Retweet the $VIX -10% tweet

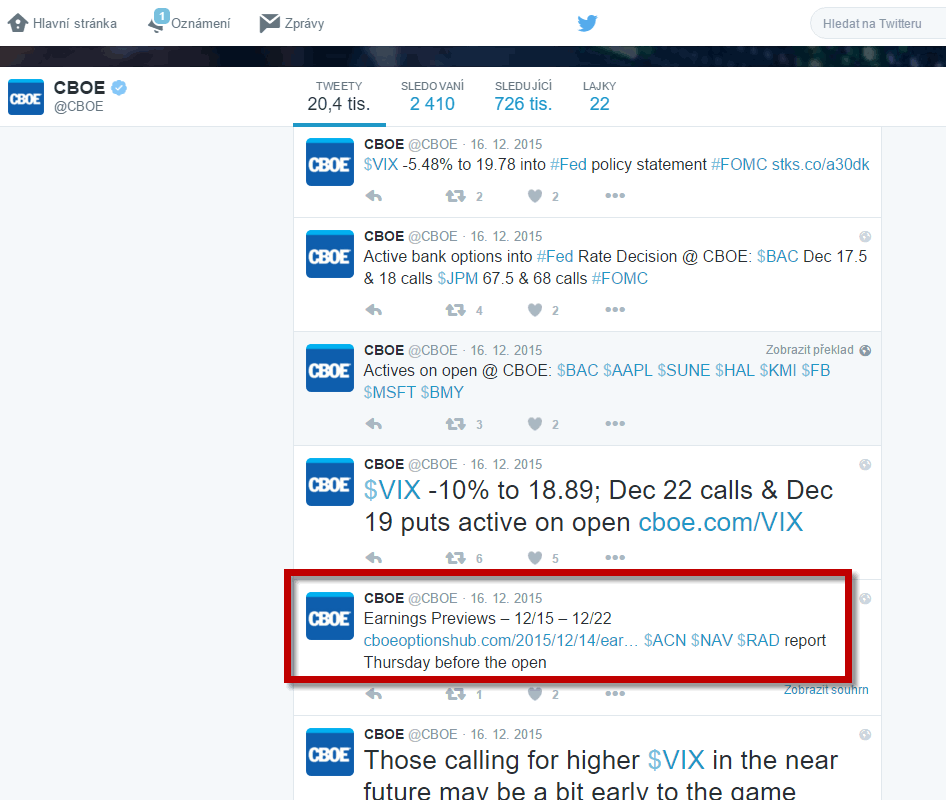(x=456, y=558)
